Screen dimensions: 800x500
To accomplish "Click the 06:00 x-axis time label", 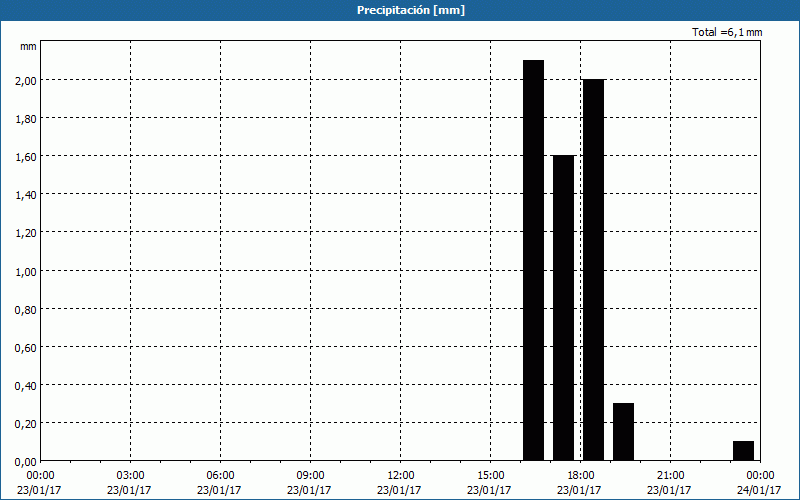I will pos(220,476).
